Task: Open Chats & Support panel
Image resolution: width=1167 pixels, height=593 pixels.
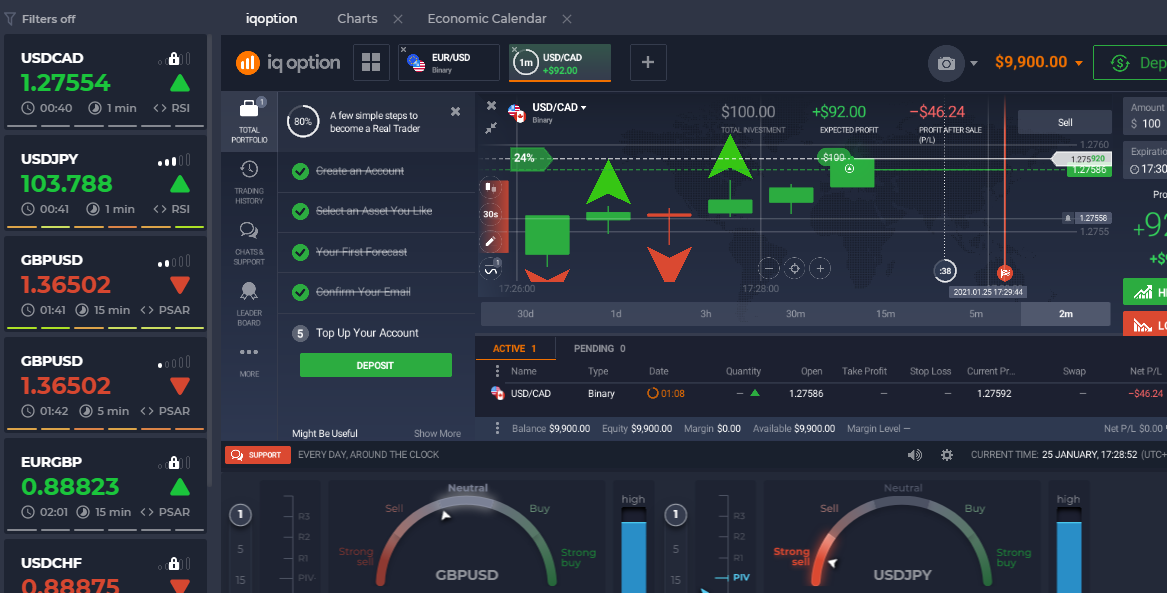Action: coord(248,240)
